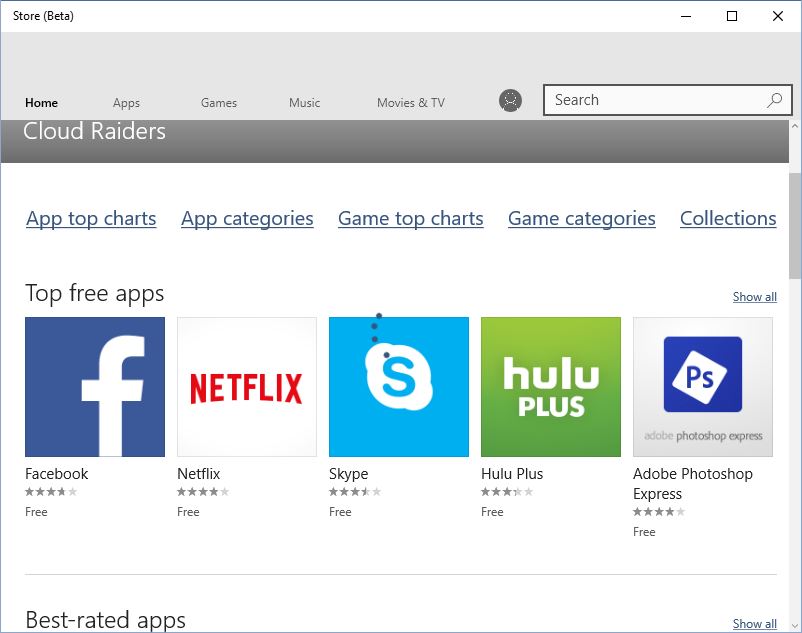802x633 pixels.
Task: Click the Top free apps heading
Action: [x=95, y=294]
